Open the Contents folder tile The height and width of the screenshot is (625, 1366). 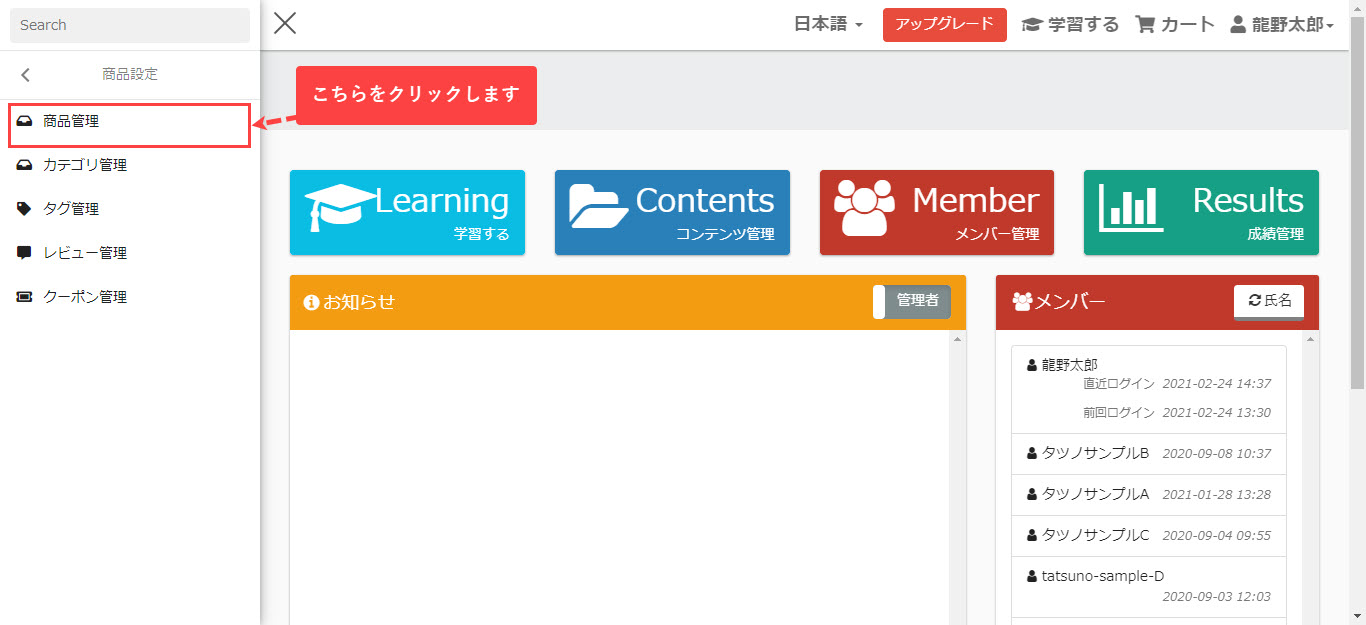pos(672,212)
